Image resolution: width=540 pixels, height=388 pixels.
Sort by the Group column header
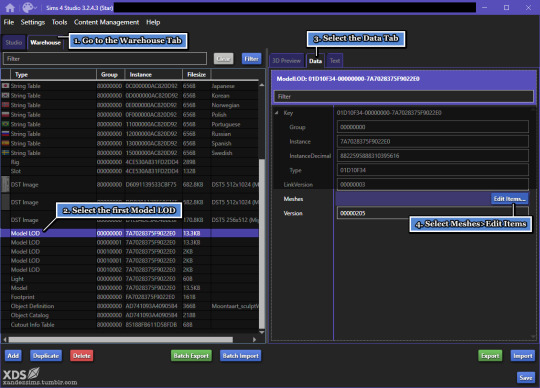click(x=110, y=74)
